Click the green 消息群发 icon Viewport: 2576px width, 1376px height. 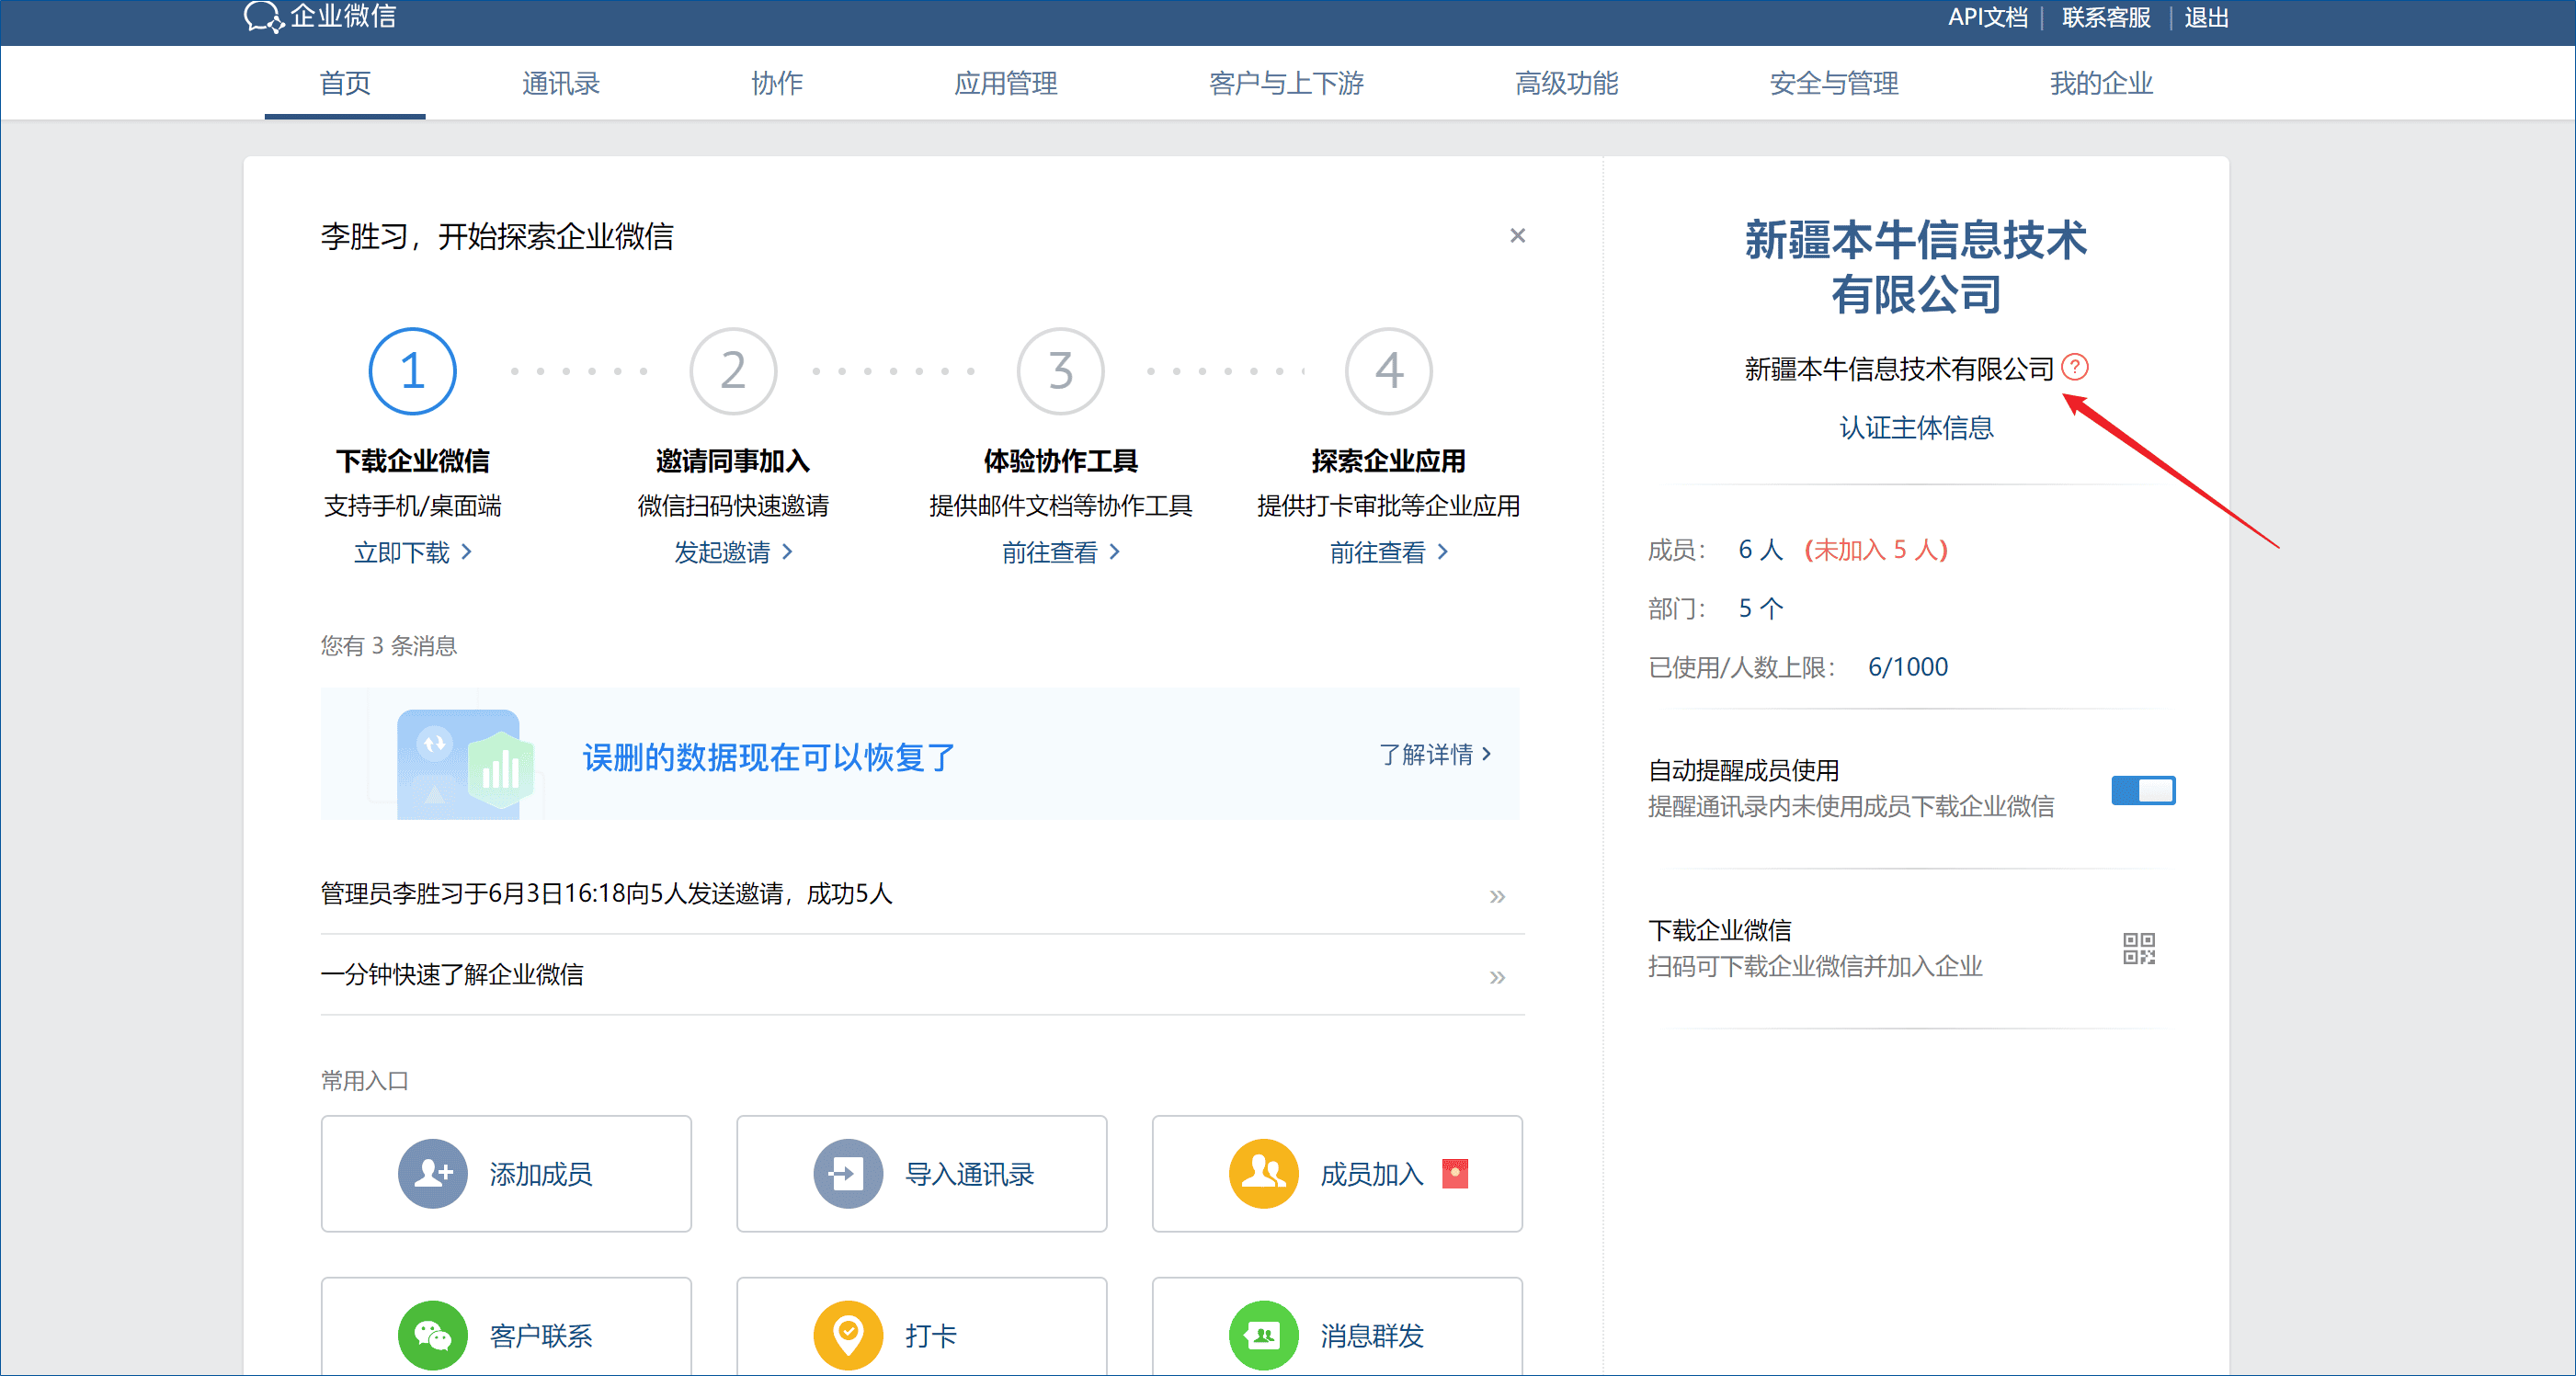[x=1263, y=1334]
